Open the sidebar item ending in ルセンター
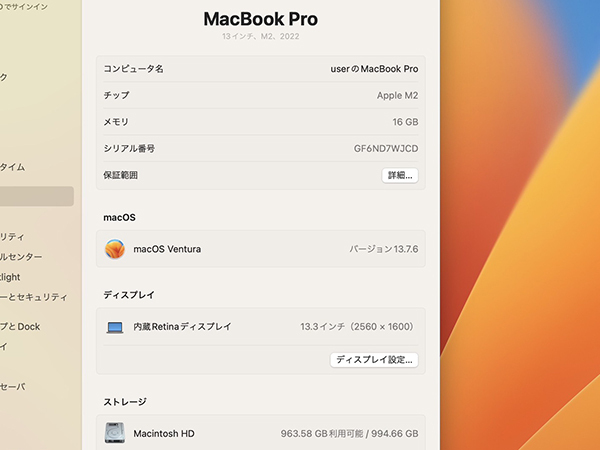 21,257
